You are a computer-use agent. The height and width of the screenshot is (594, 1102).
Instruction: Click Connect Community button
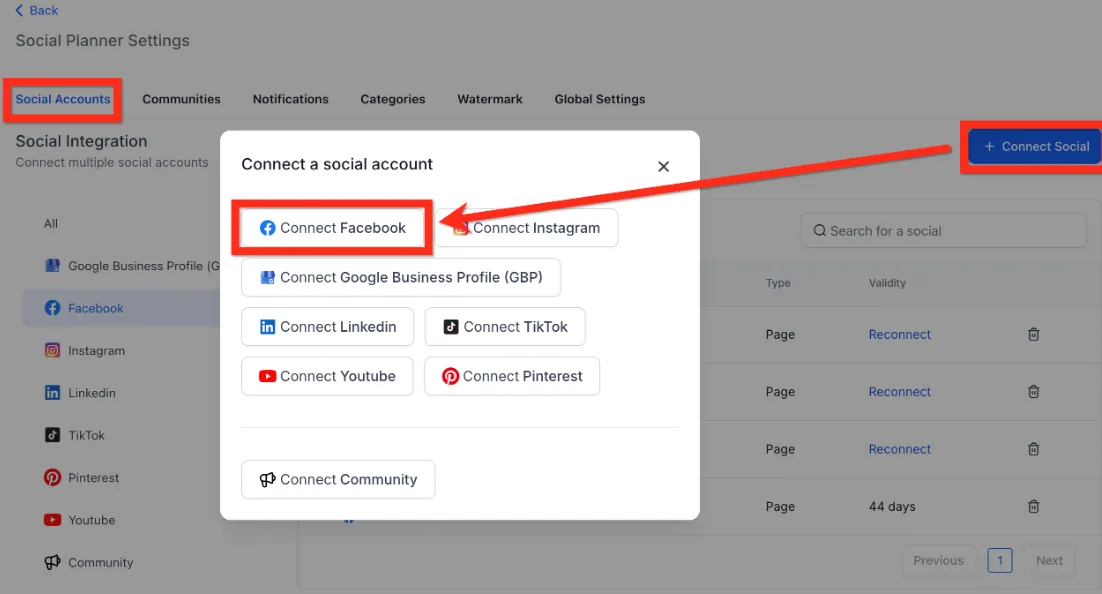tap(338, 479)
